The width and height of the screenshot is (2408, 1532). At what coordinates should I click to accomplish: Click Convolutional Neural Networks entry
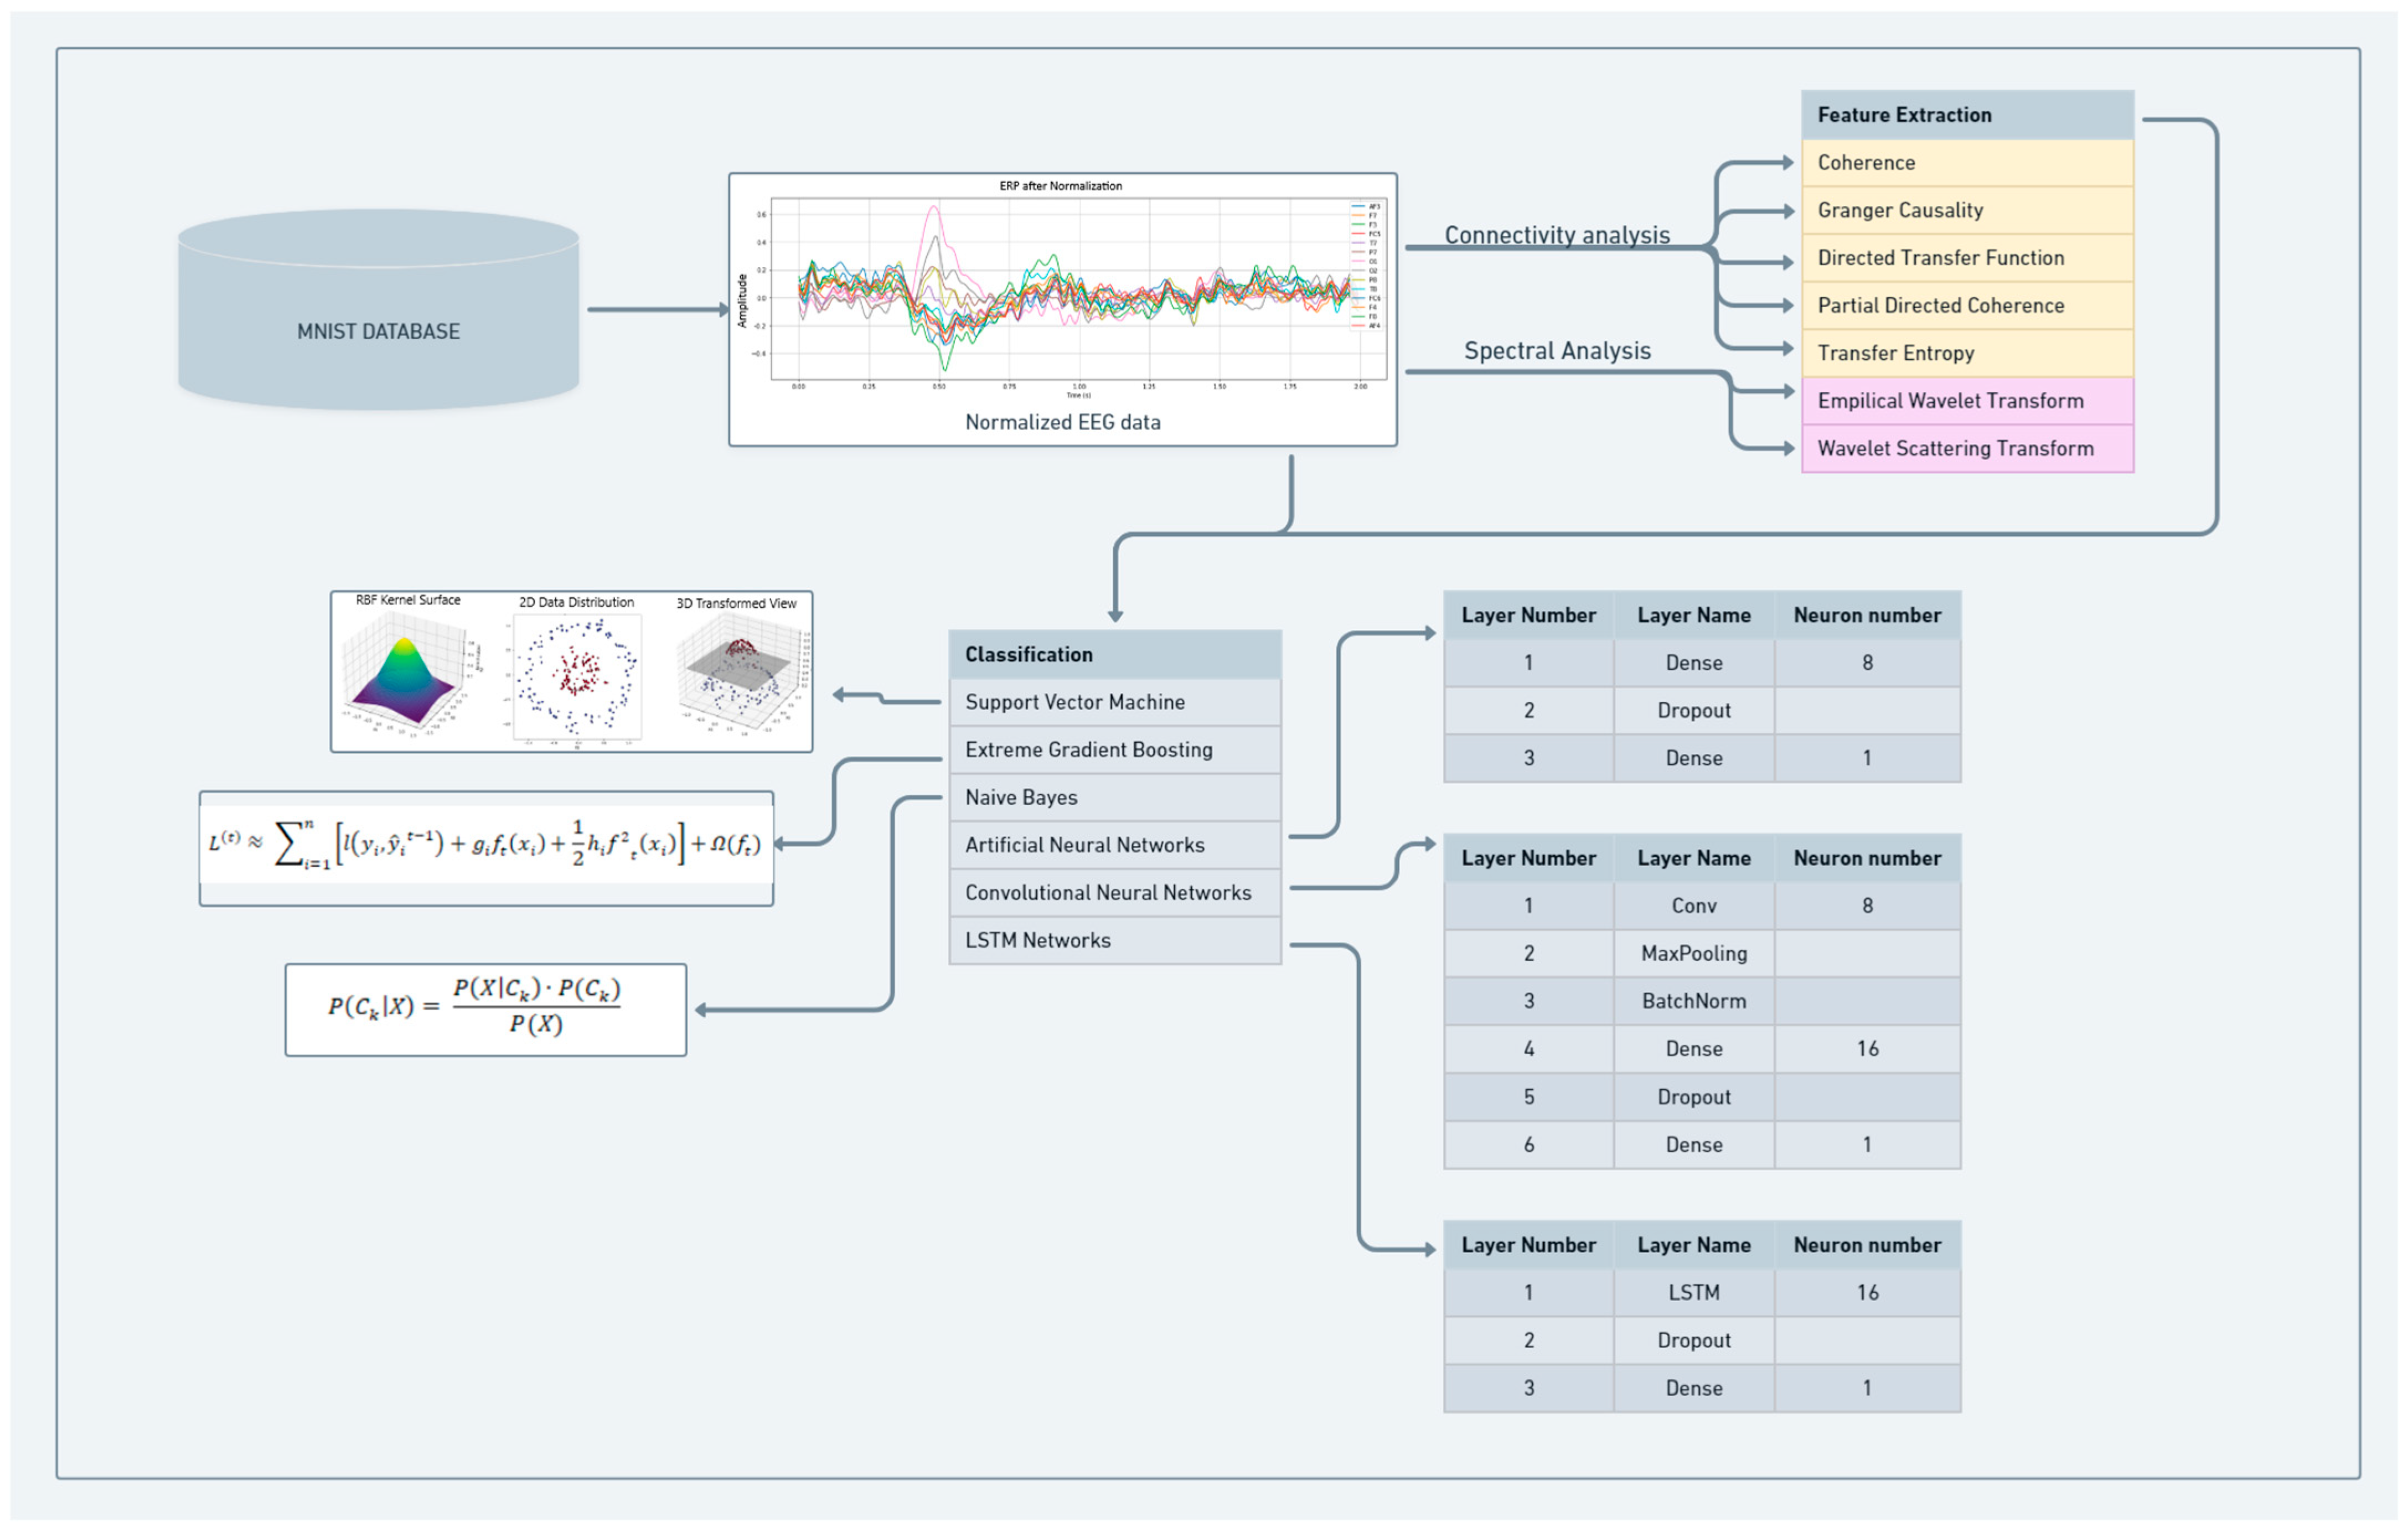click(1114, 893)
